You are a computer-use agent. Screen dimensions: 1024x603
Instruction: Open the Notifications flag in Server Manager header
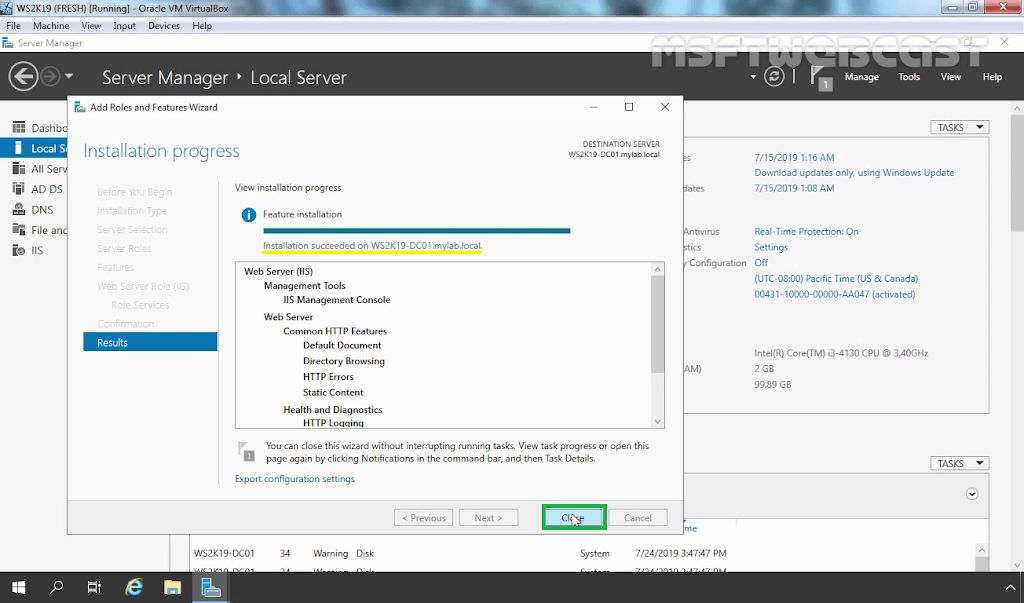click(821, 78)
